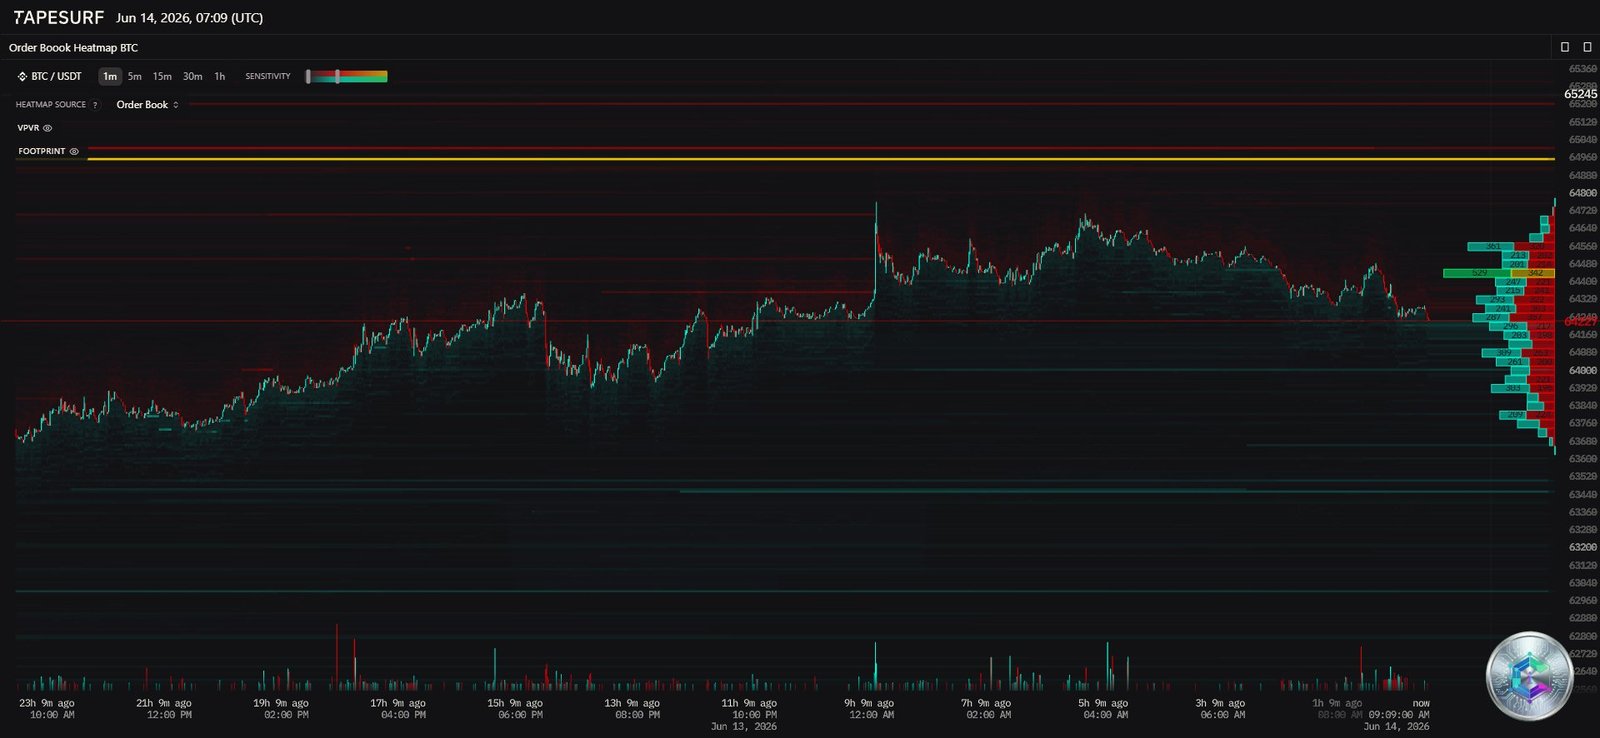Click the rightmost square icon in panel header
Image resolution: width=1600 pixels, height=738 pixels.
tap(1586, 47)
